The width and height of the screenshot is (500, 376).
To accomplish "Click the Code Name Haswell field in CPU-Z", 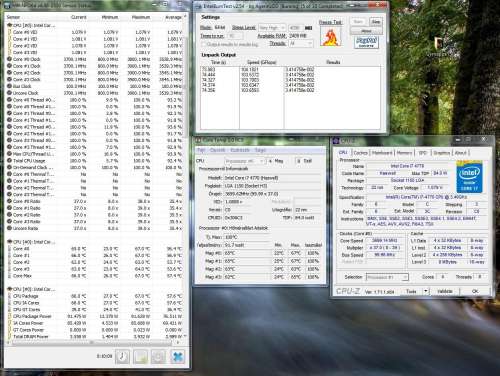I will (x=388, y=173).
